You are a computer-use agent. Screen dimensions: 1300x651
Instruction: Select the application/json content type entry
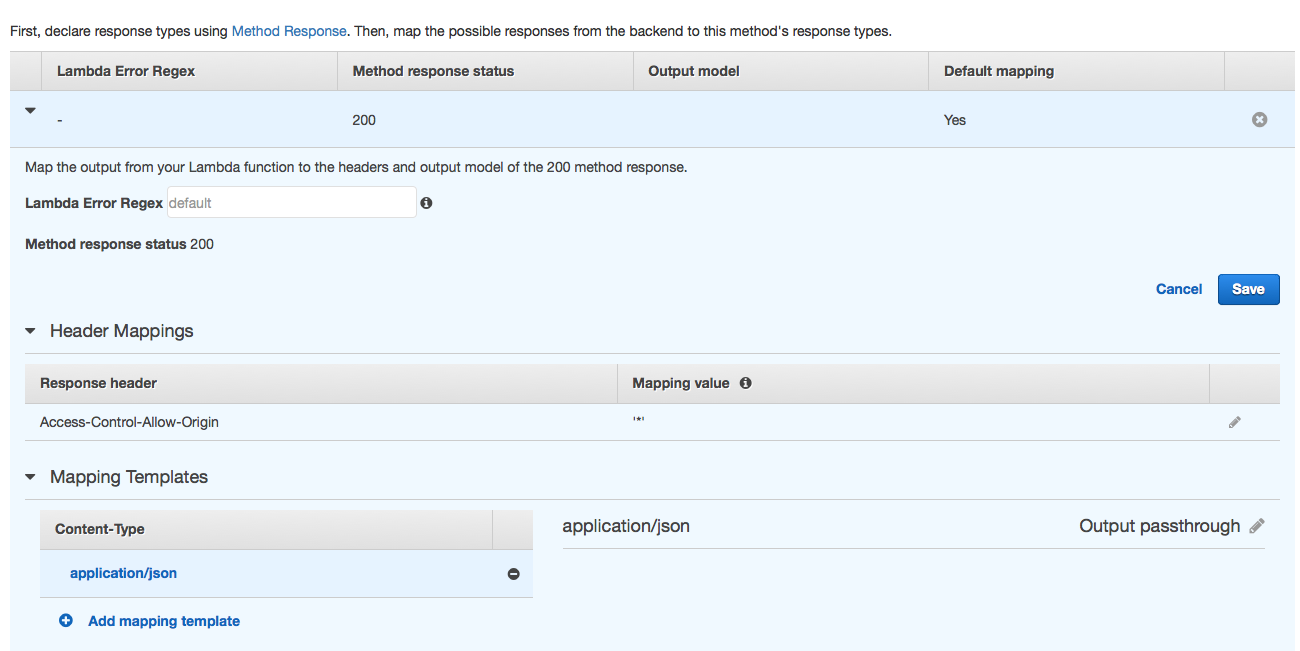(x=123, y=573)
